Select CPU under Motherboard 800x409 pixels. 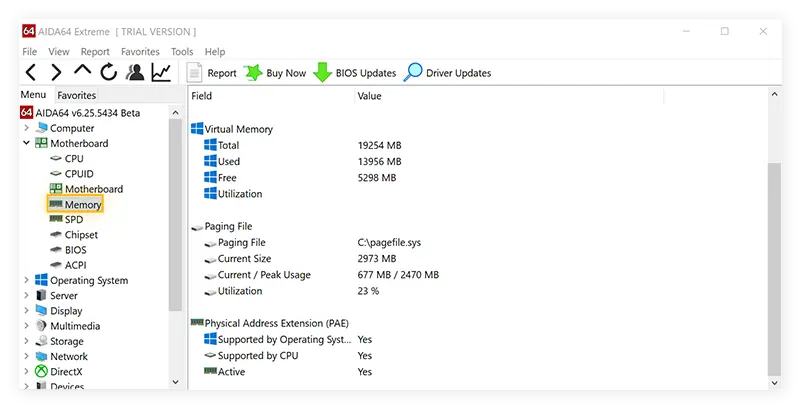coord(67,159)
